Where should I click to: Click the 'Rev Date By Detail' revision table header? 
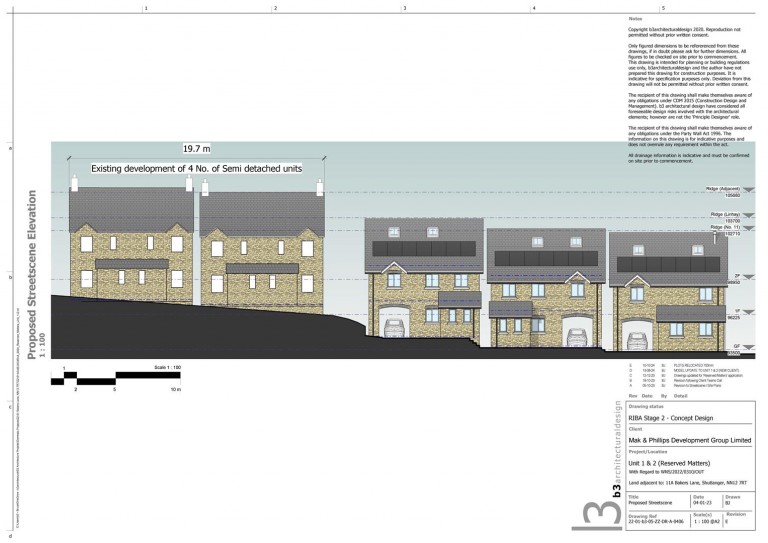pos(658,396)
